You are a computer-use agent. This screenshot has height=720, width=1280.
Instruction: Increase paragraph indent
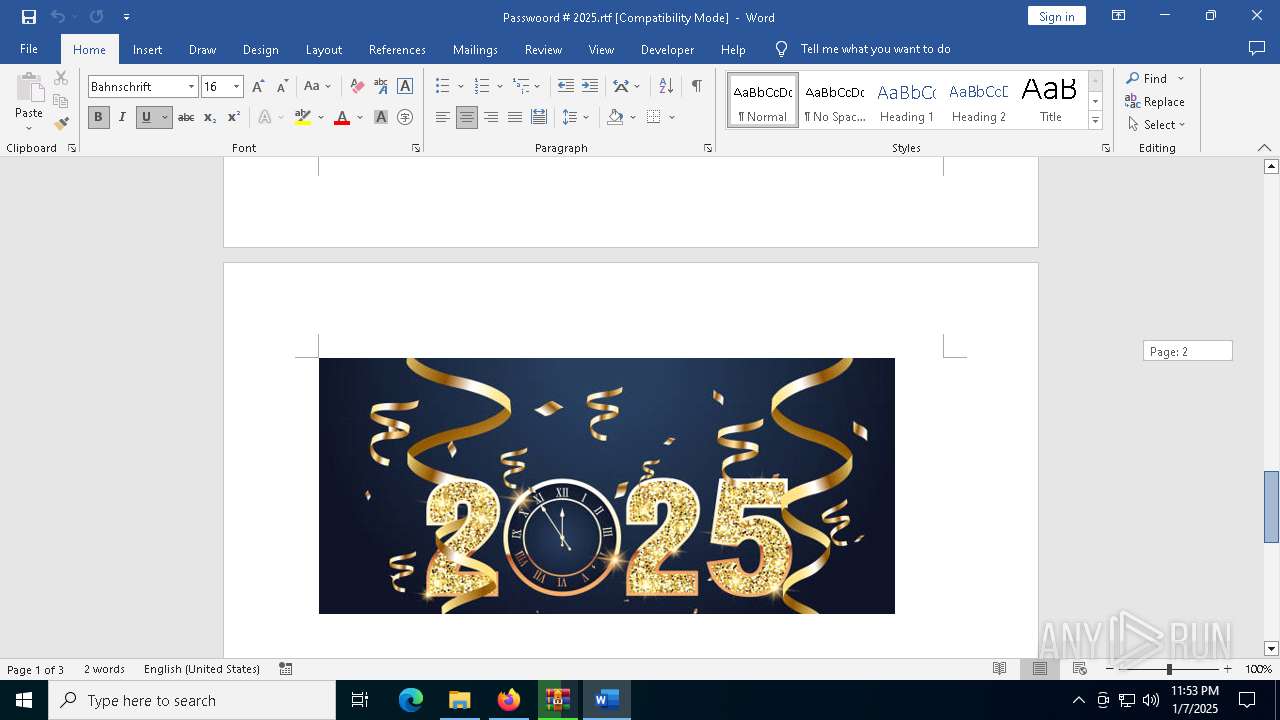(590, 86)
